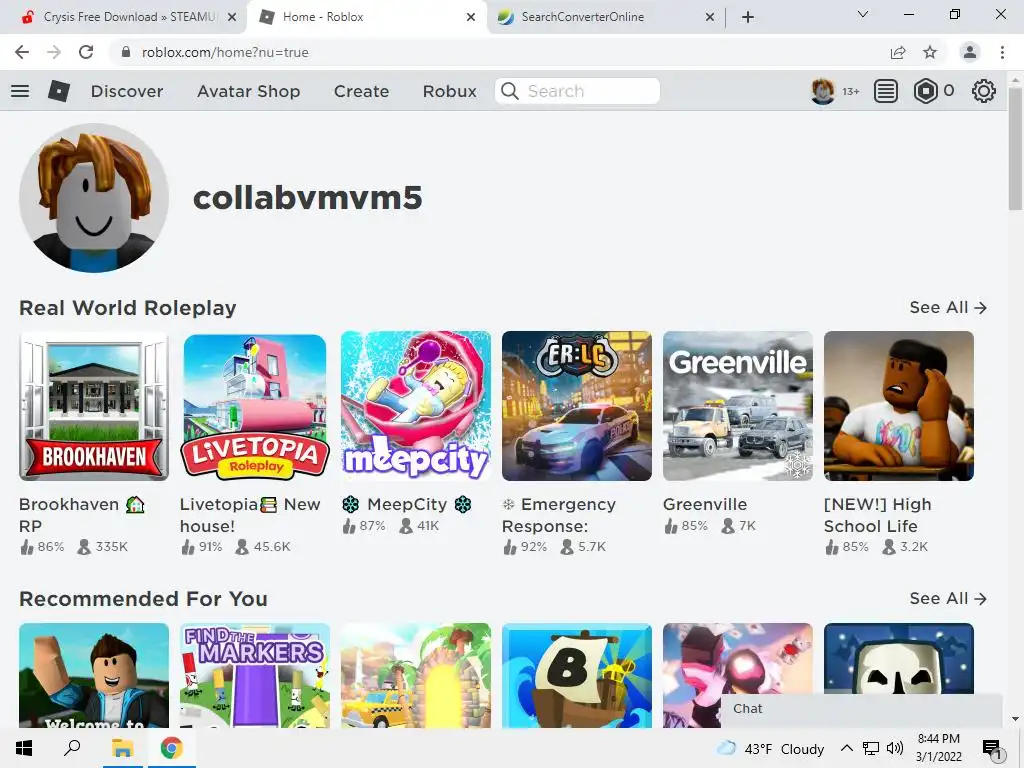Image resolution: width=1024 pixels, height=768 pixels.
Task: Click the small avatar icon in navbar
Action: point(823,91)
